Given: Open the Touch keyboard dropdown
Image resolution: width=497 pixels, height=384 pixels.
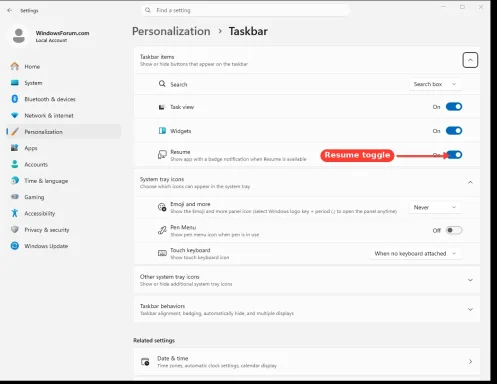Looking at the screenshot, I should click(416, 254).
